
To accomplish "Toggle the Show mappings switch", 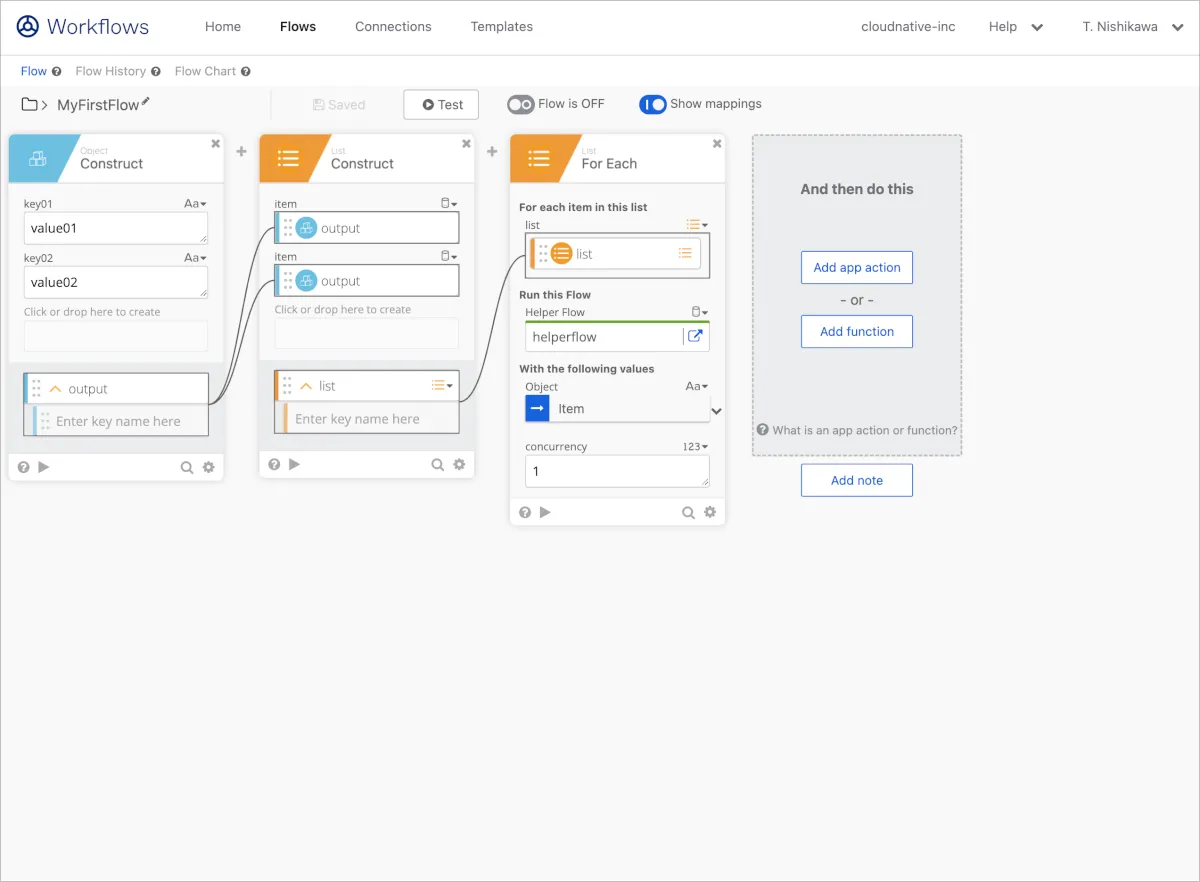I will click(653, 104).
